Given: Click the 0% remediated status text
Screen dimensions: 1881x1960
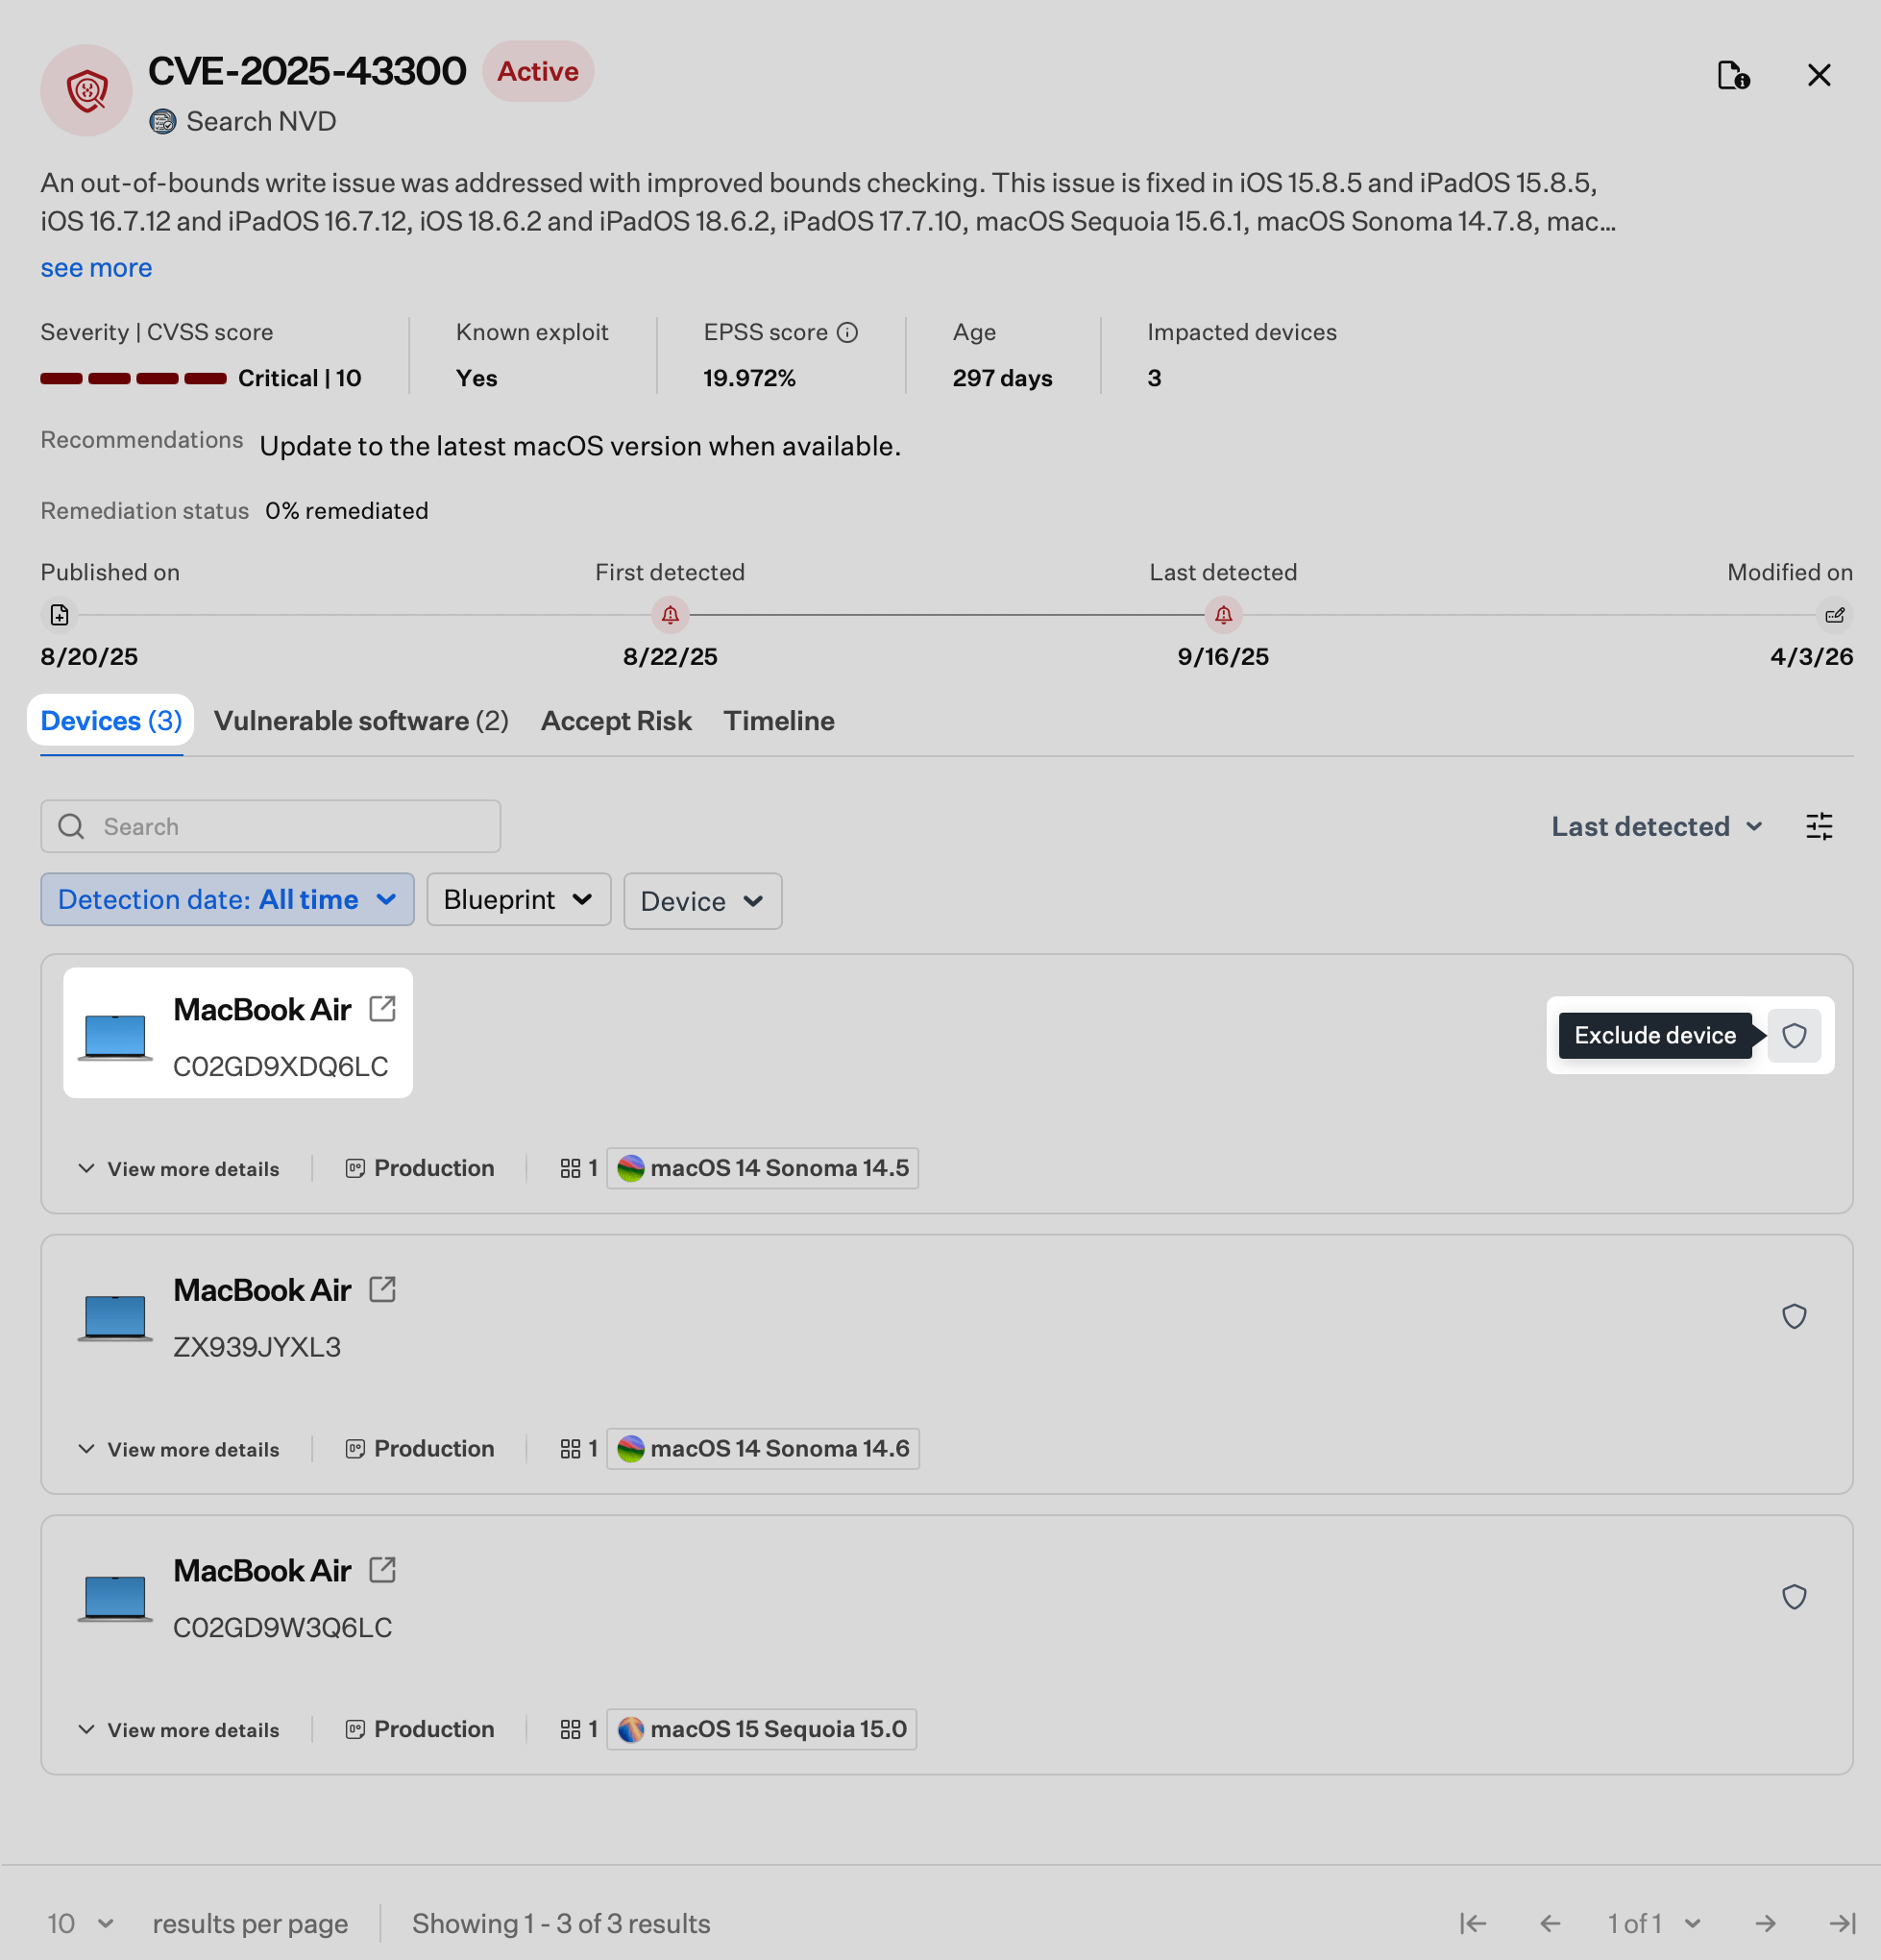Looking at the screenshot, I should 346,510.
